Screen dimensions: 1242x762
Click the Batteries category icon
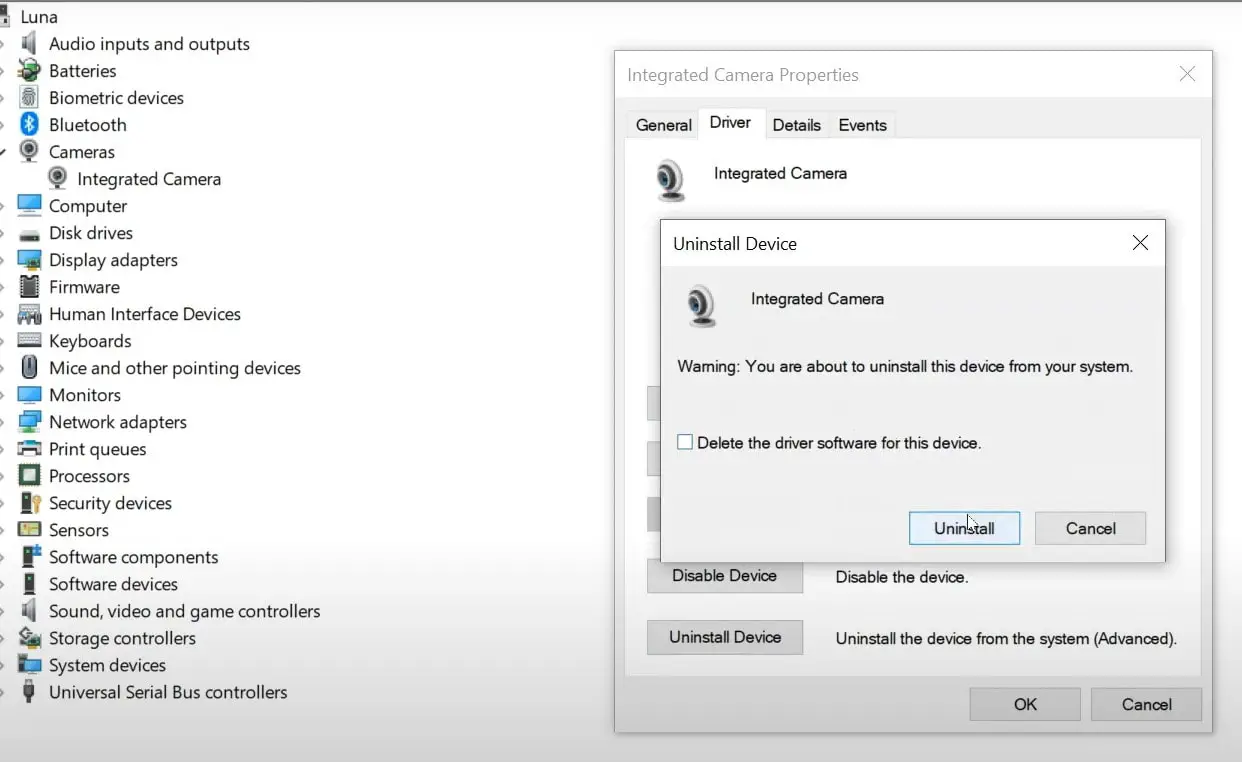(29, 71)
